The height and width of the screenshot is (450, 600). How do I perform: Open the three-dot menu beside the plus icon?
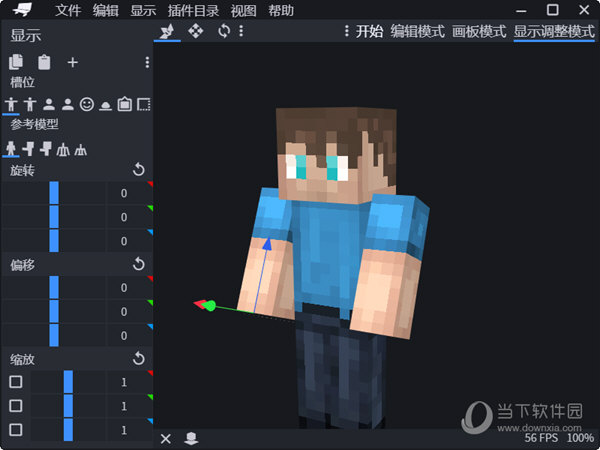coord(147,62)
